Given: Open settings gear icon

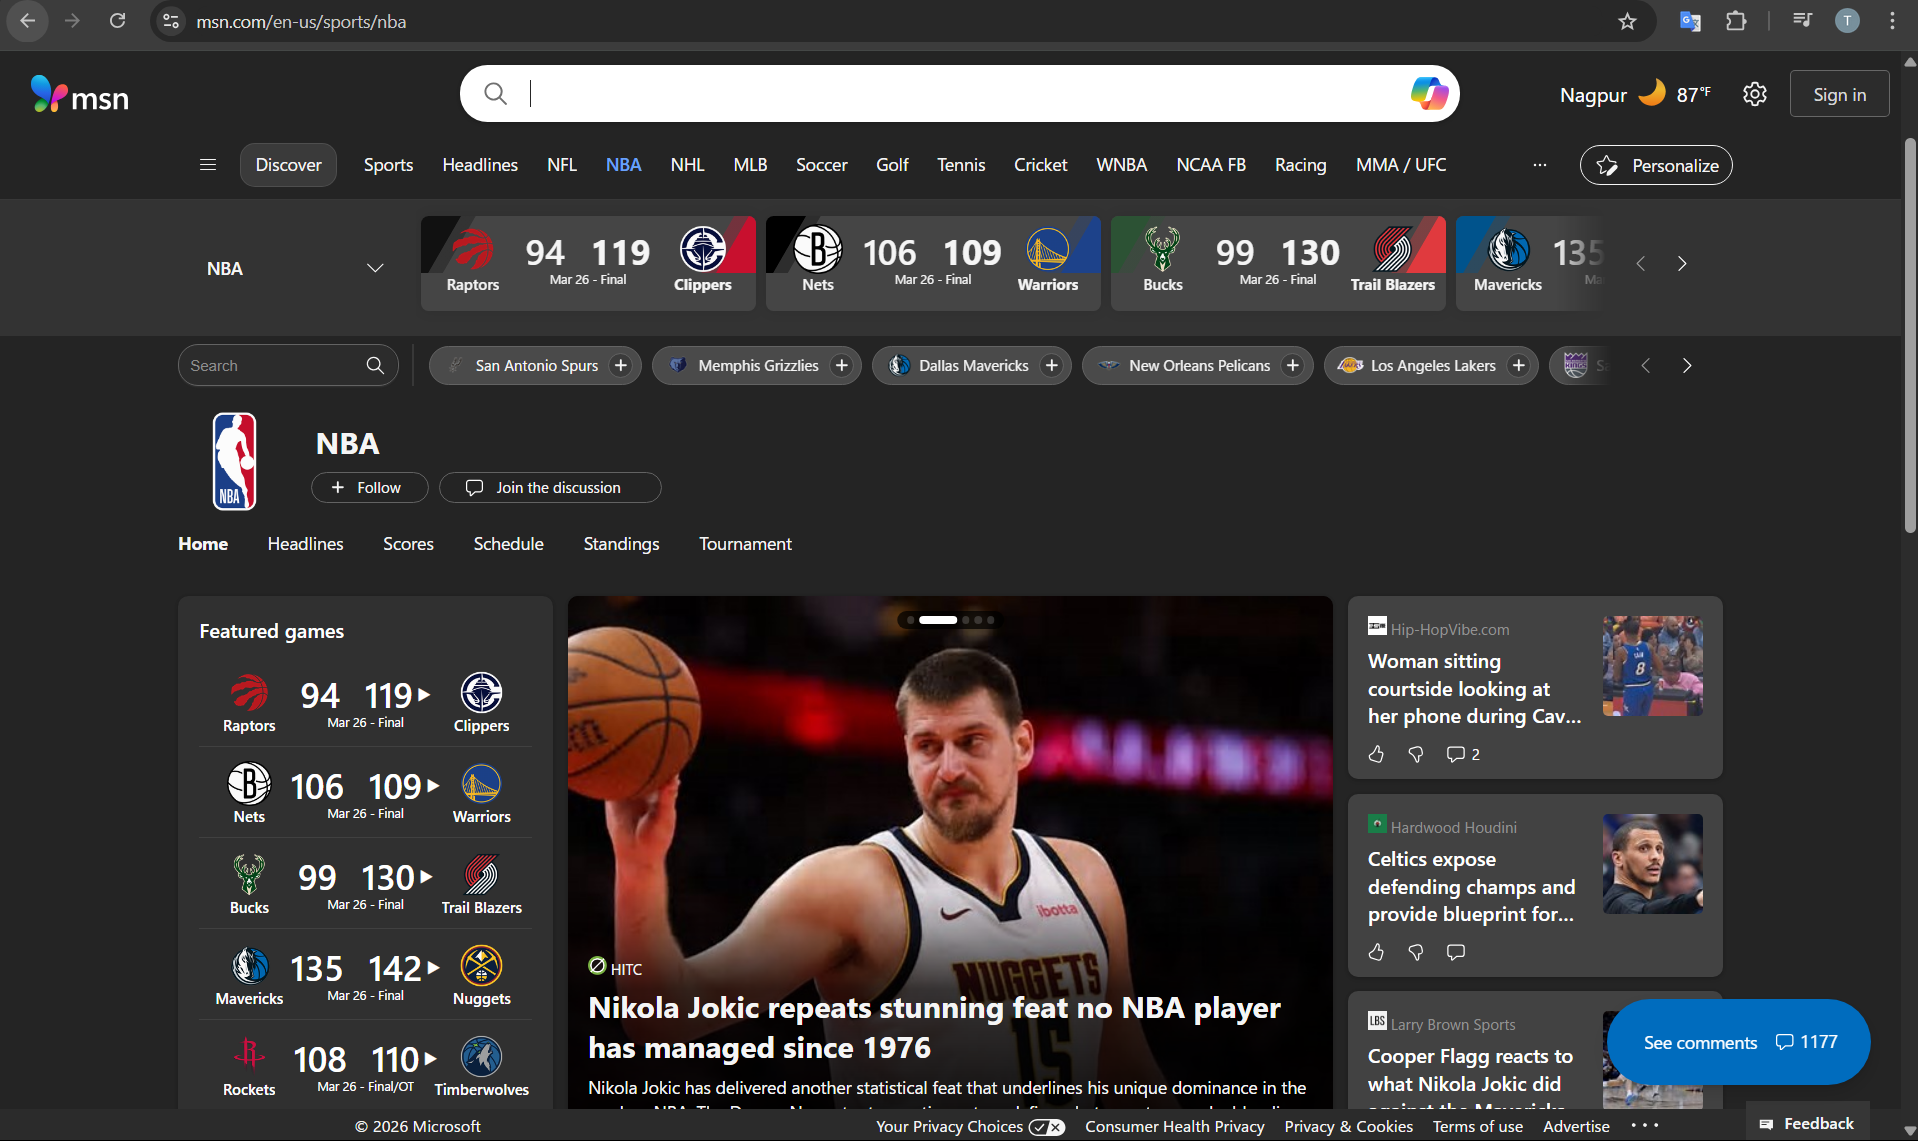Looking at the screenshot, I should [1755, 94].
